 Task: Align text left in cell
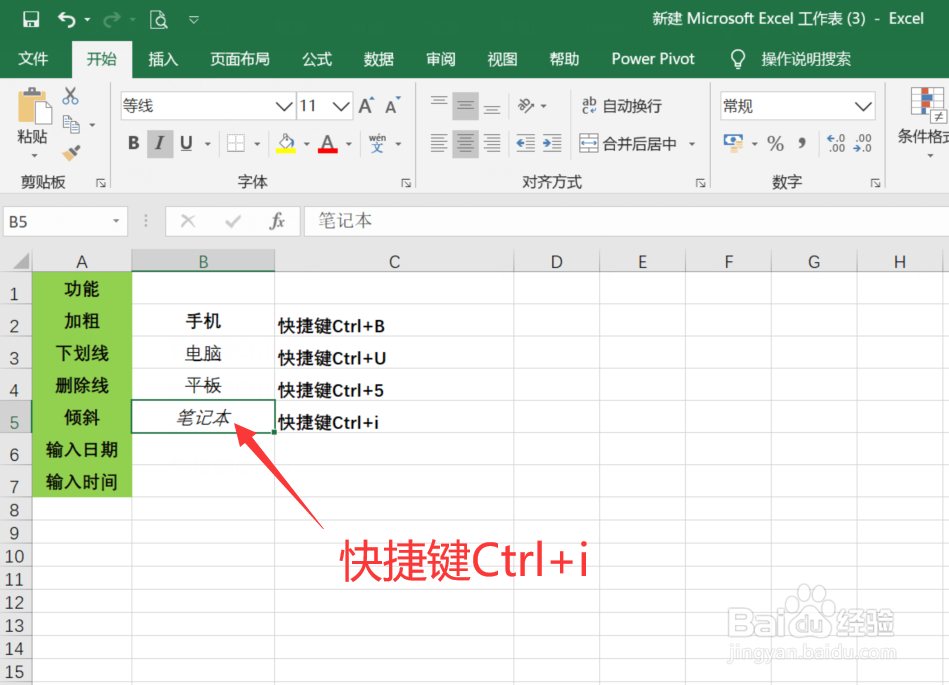tap(439, 143)
